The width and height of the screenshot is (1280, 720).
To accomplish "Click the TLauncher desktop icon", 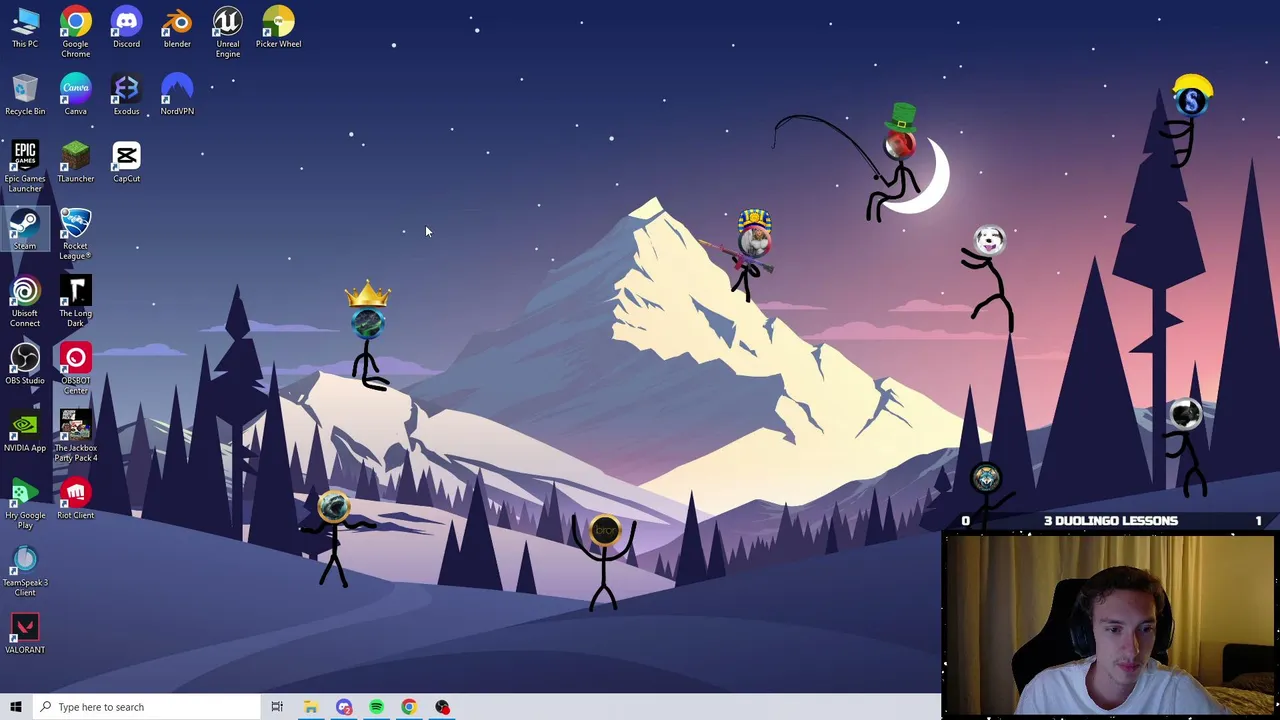I will (x=75, y=162).
